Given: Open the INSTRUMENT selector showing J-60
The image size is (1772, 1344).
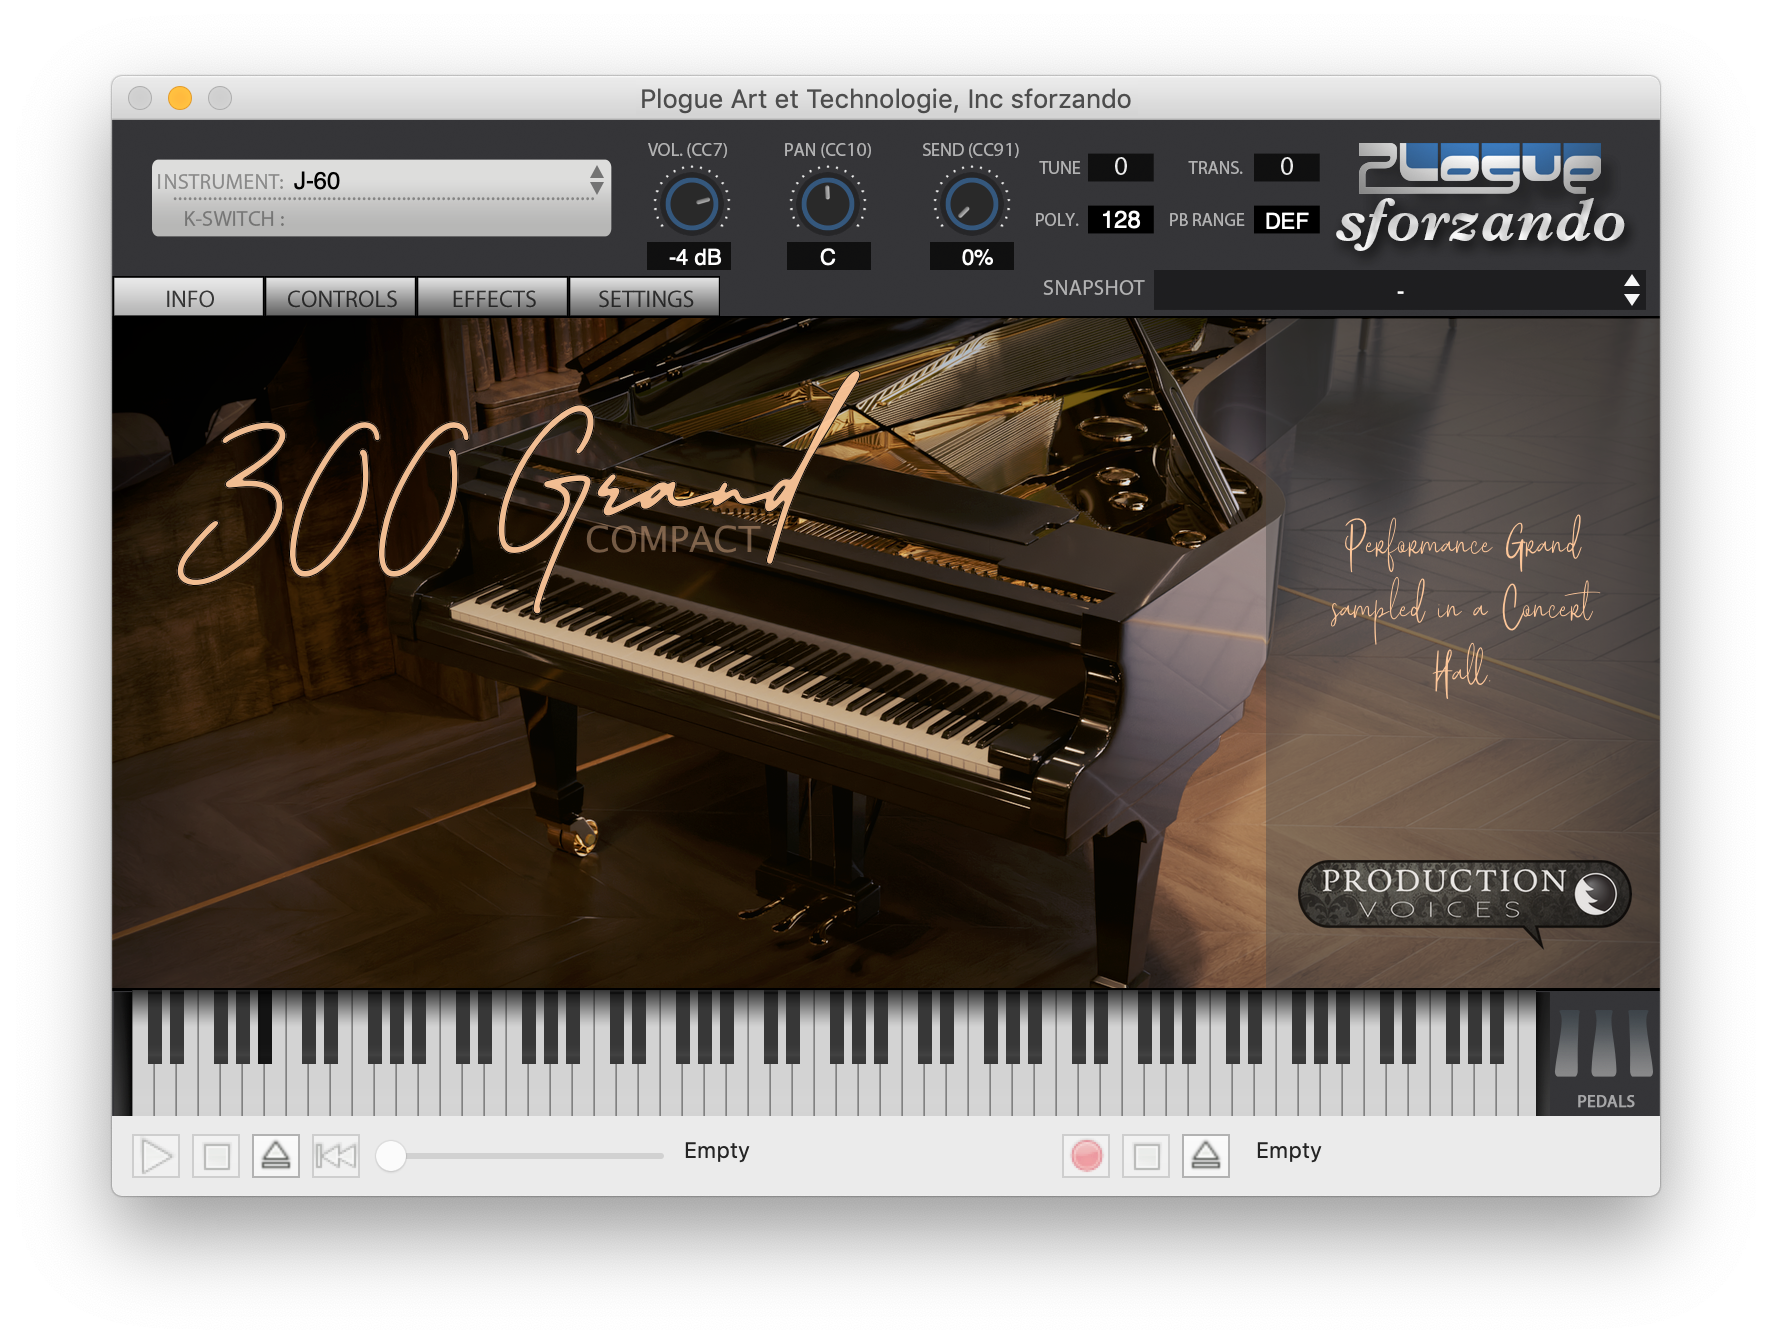Looking at the screenshot, I should coord(381,181).
